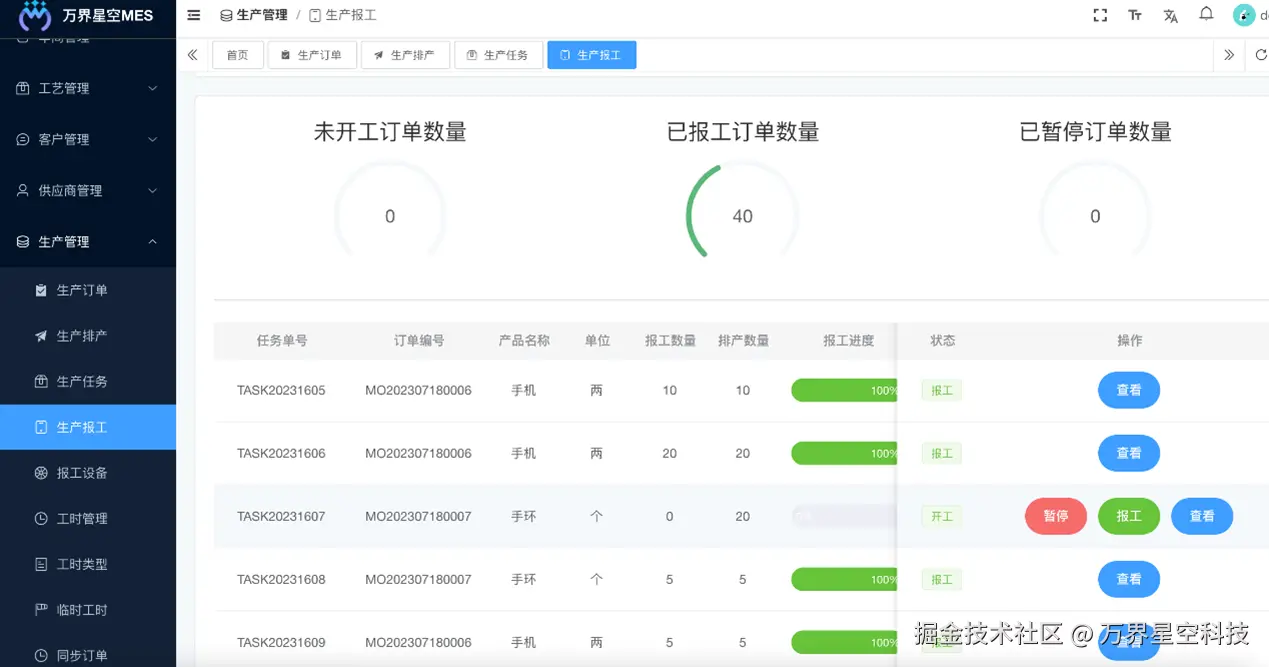Switch to the 首页 tab
Image resolution: width=1269 pixels, height=667 pixels.
tap(237, 55)
